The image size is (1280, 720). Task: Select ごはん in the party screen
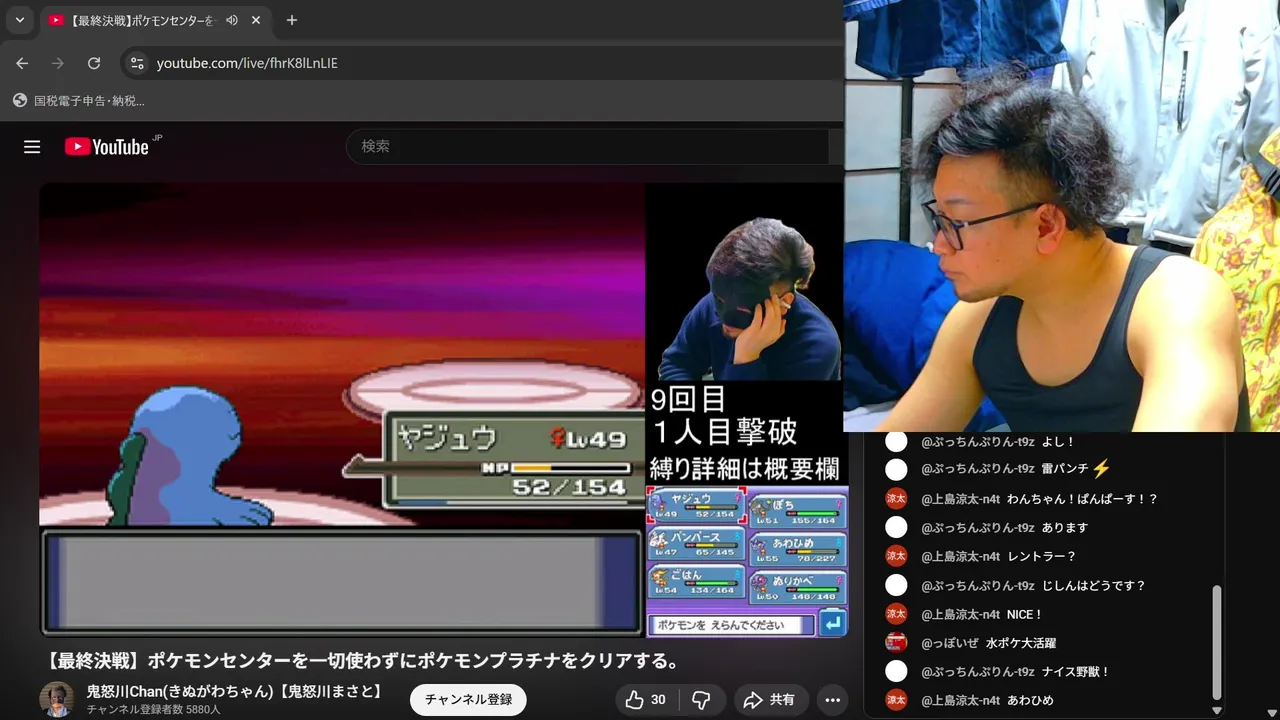coord(696,582)
